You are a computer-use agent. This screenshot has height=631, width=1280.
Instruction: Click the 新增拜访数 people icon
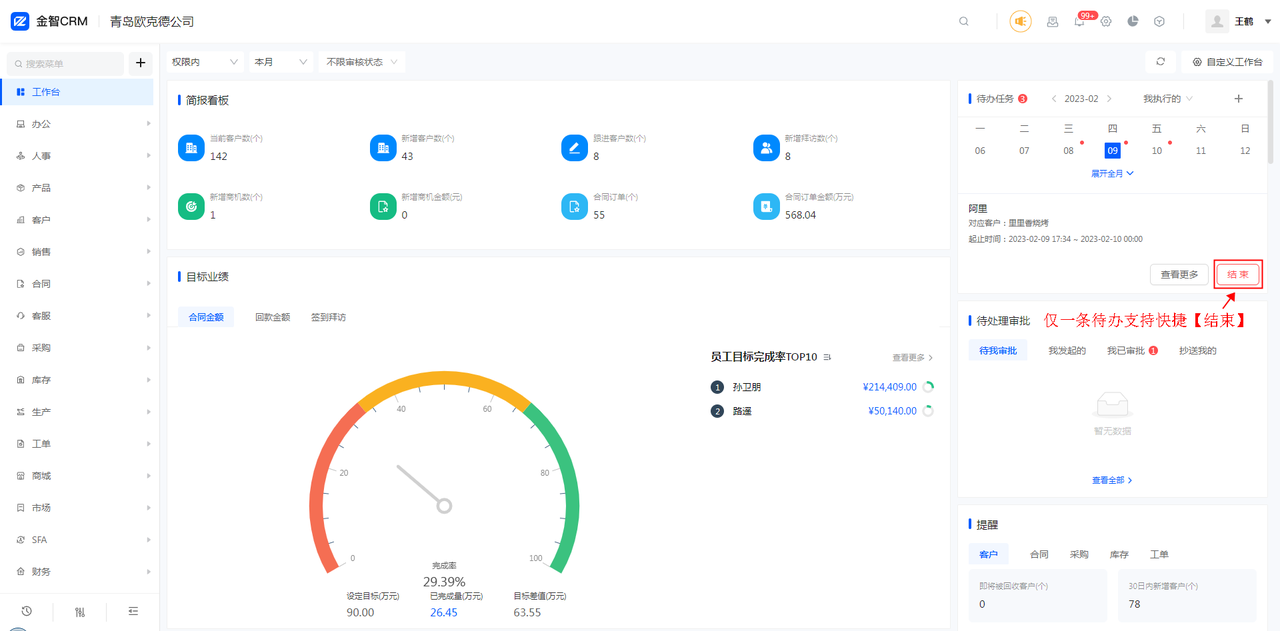pos(766,148)
